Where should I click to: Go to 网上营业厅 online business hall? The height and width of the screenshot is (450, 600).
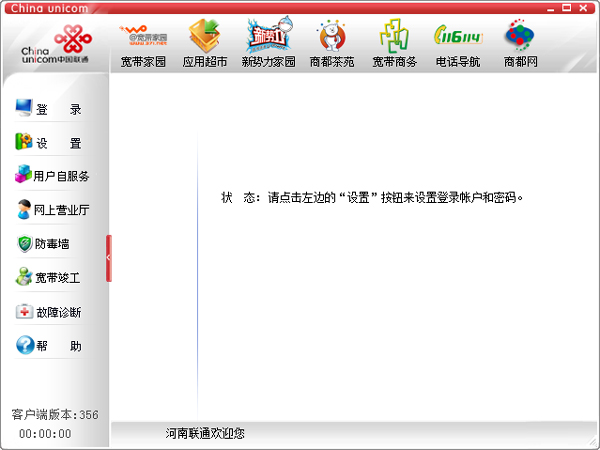(55, 210)
